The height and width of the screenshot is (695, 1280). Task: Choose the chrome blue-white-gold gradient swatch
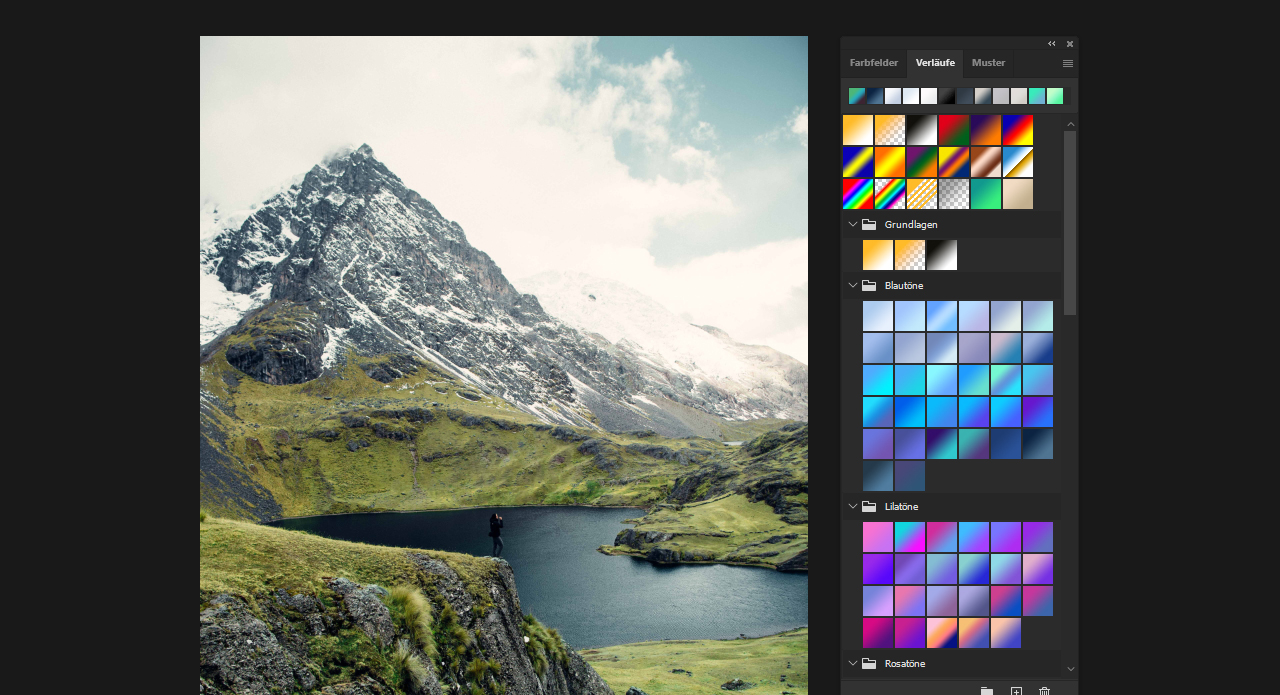tap(1018, 162)
